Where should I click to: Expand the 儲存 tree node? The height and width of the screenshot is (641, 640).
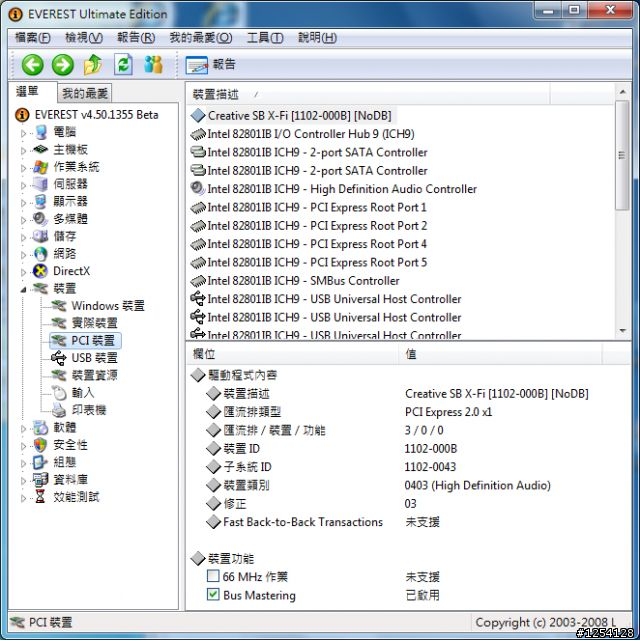point(23,238)
